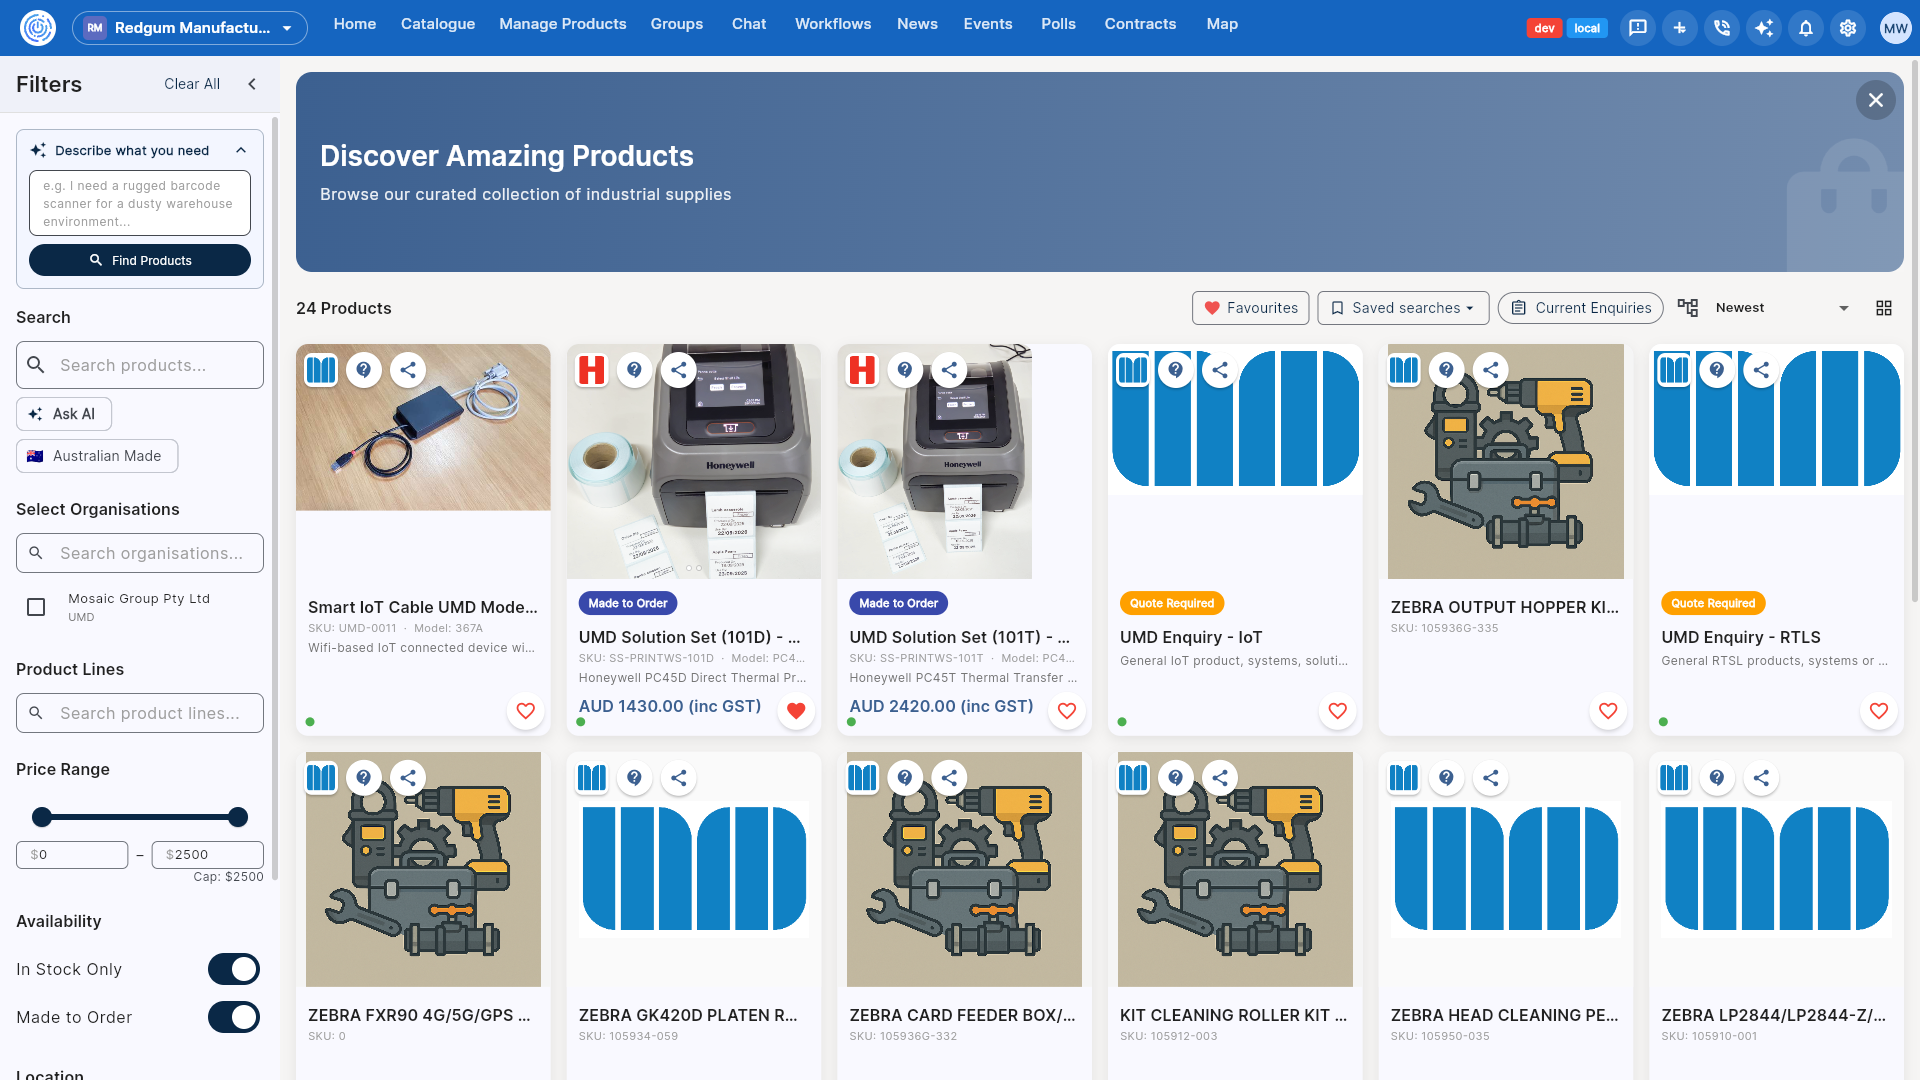Toggle In Stock Only switch
The image size is (1920, 1080).
tap(234, 969)
